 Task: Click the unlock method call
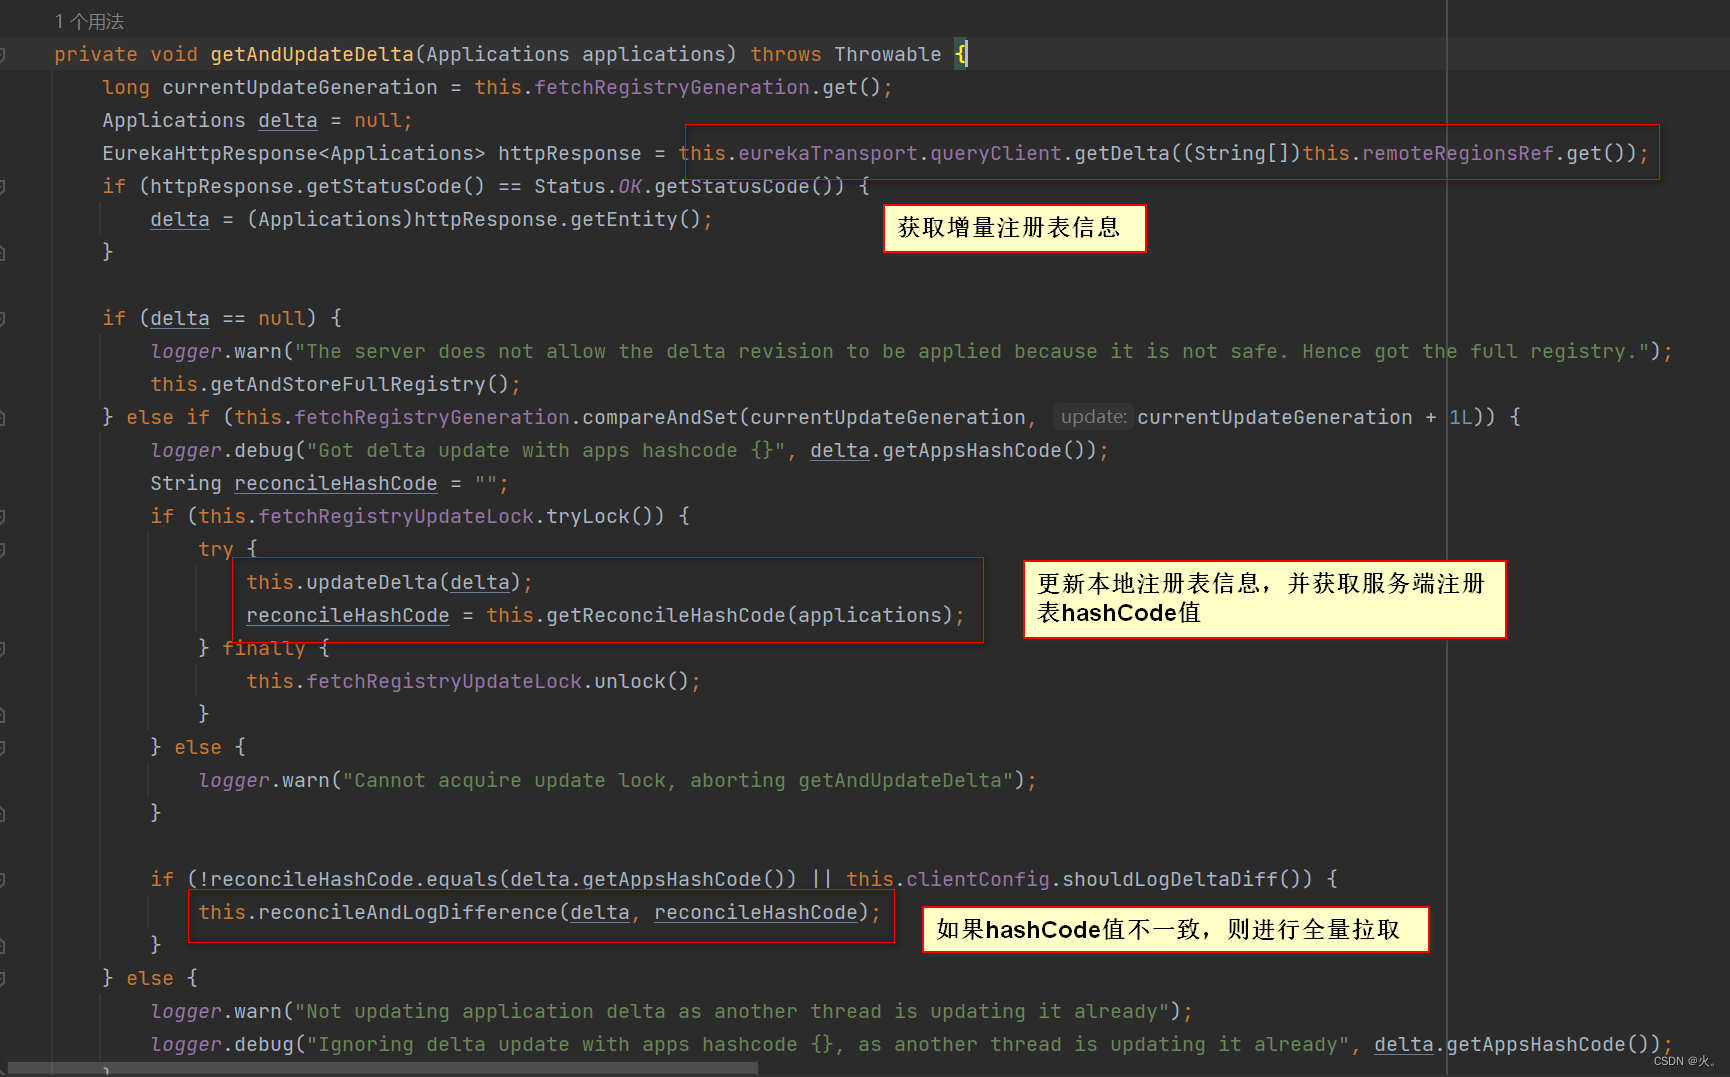coord(630,681)
